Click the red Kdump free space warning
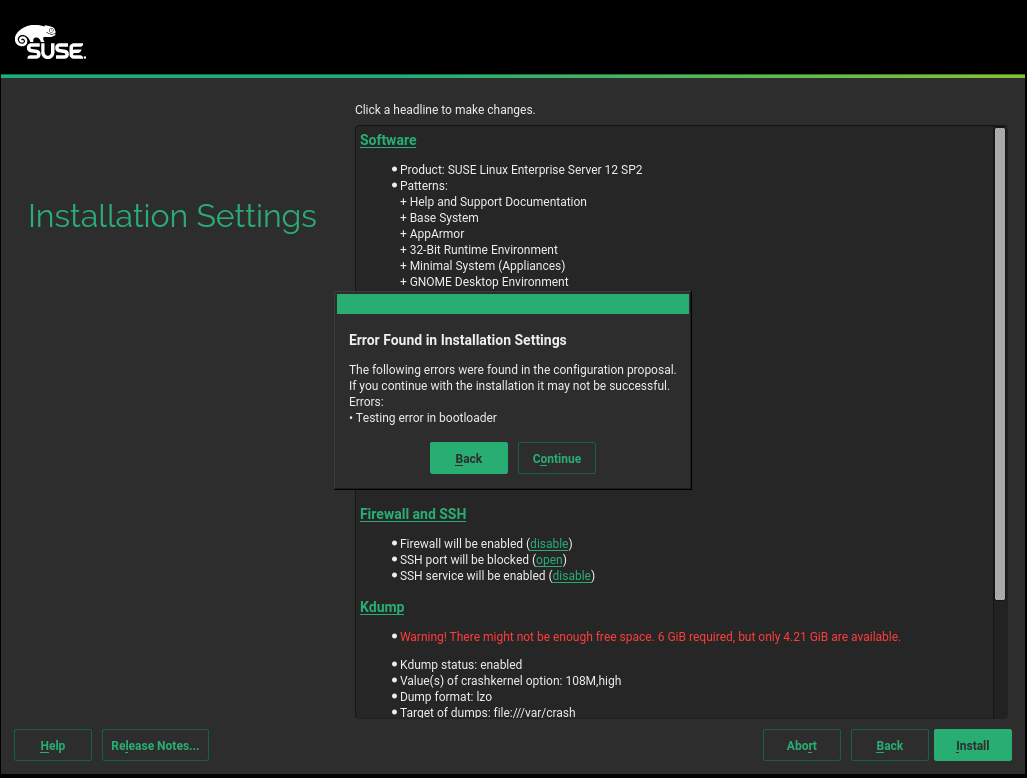This screenshot has width=1027, height=778. (x=650, y=637)
